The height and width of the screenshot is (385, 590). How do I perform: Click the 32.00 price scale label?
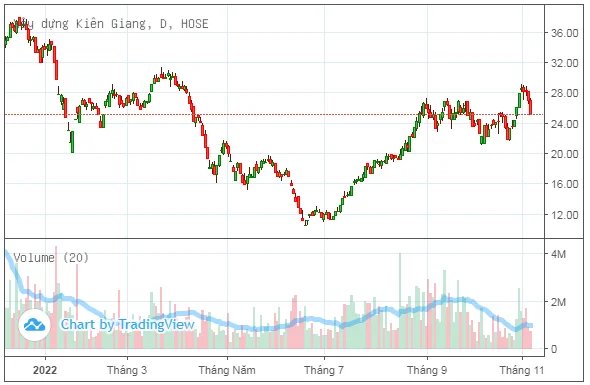(564, 63)
